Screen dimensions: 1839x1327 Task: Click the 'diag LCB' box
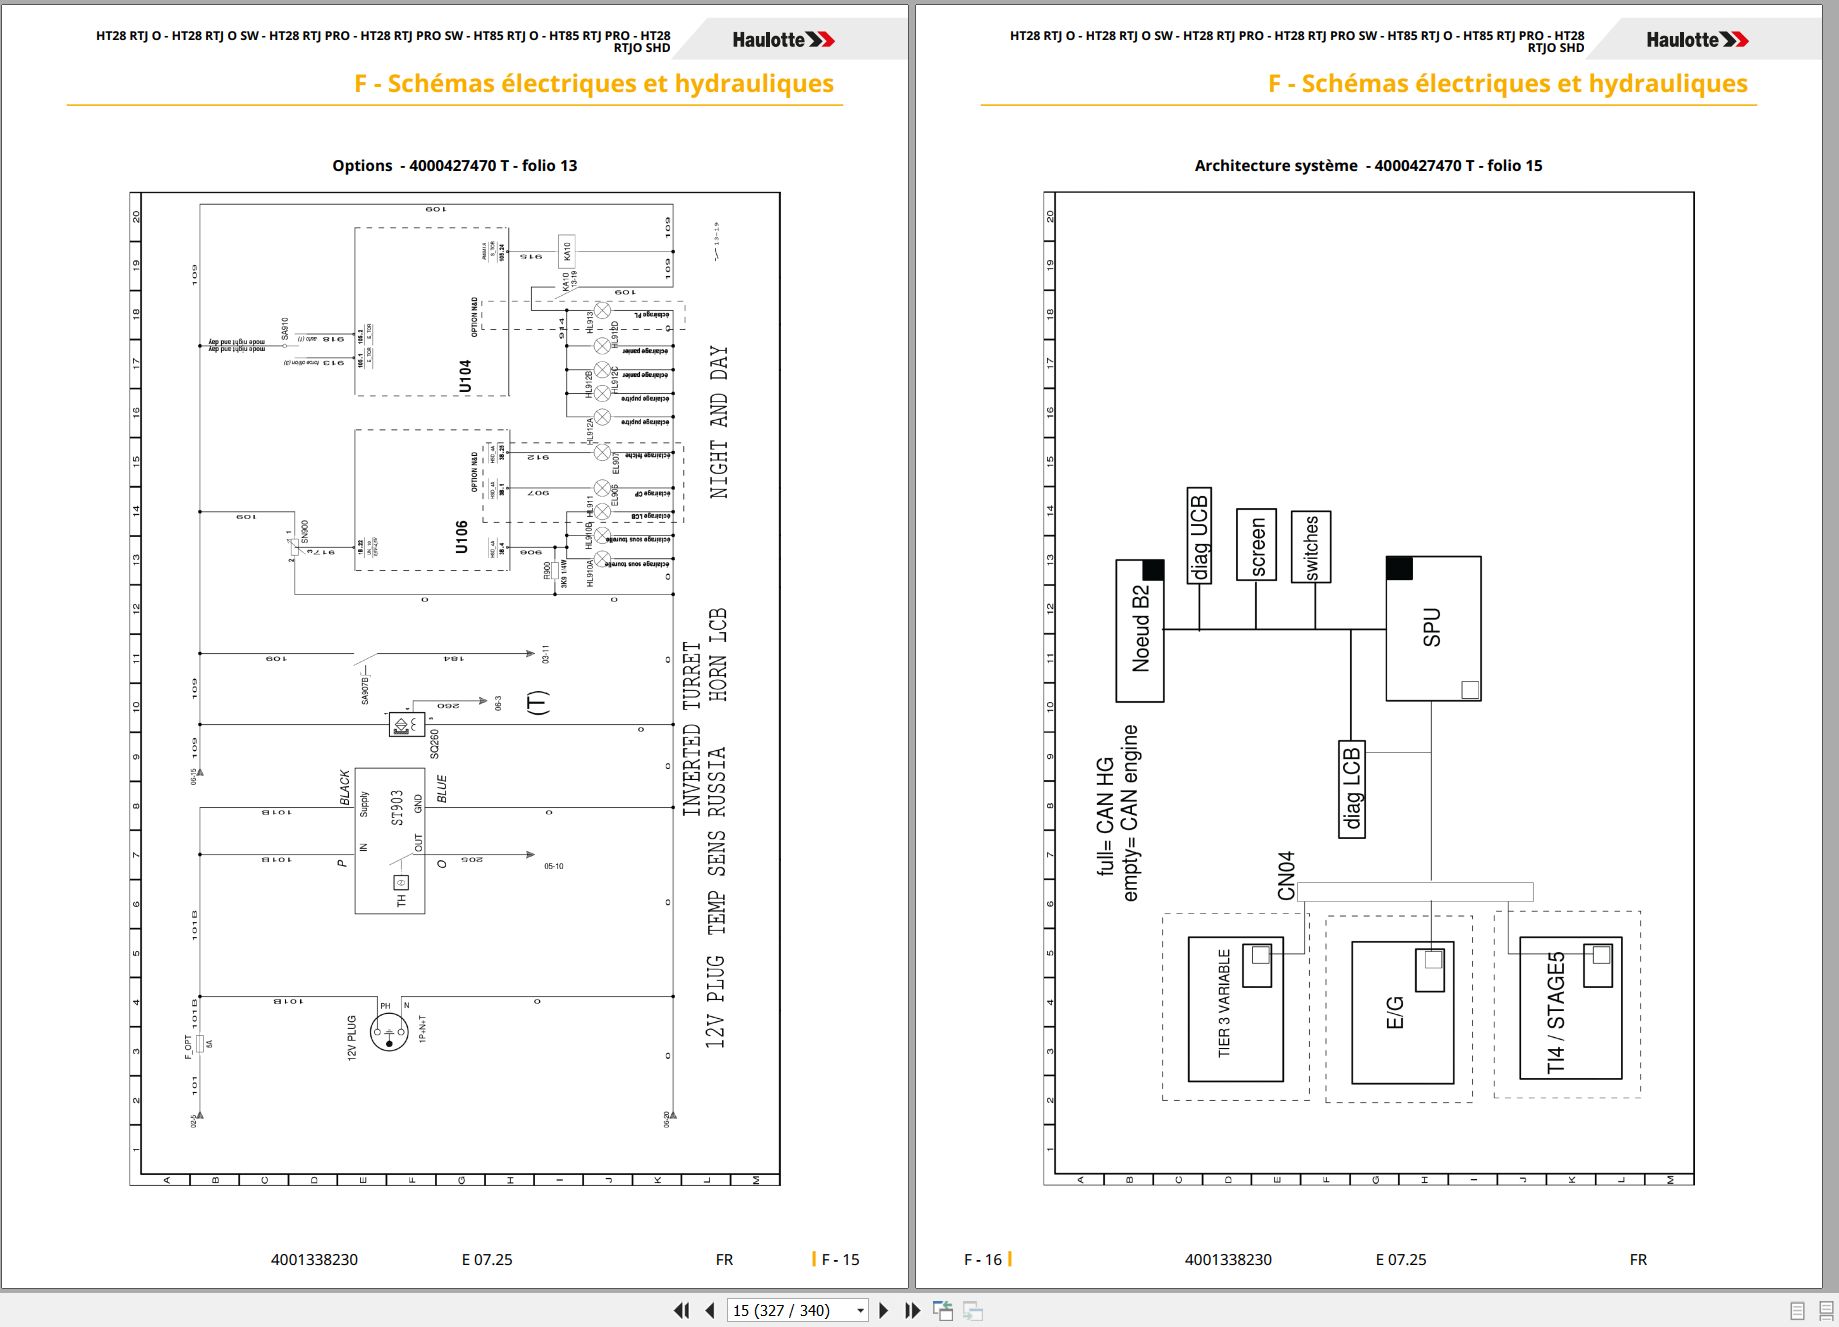1352,788
